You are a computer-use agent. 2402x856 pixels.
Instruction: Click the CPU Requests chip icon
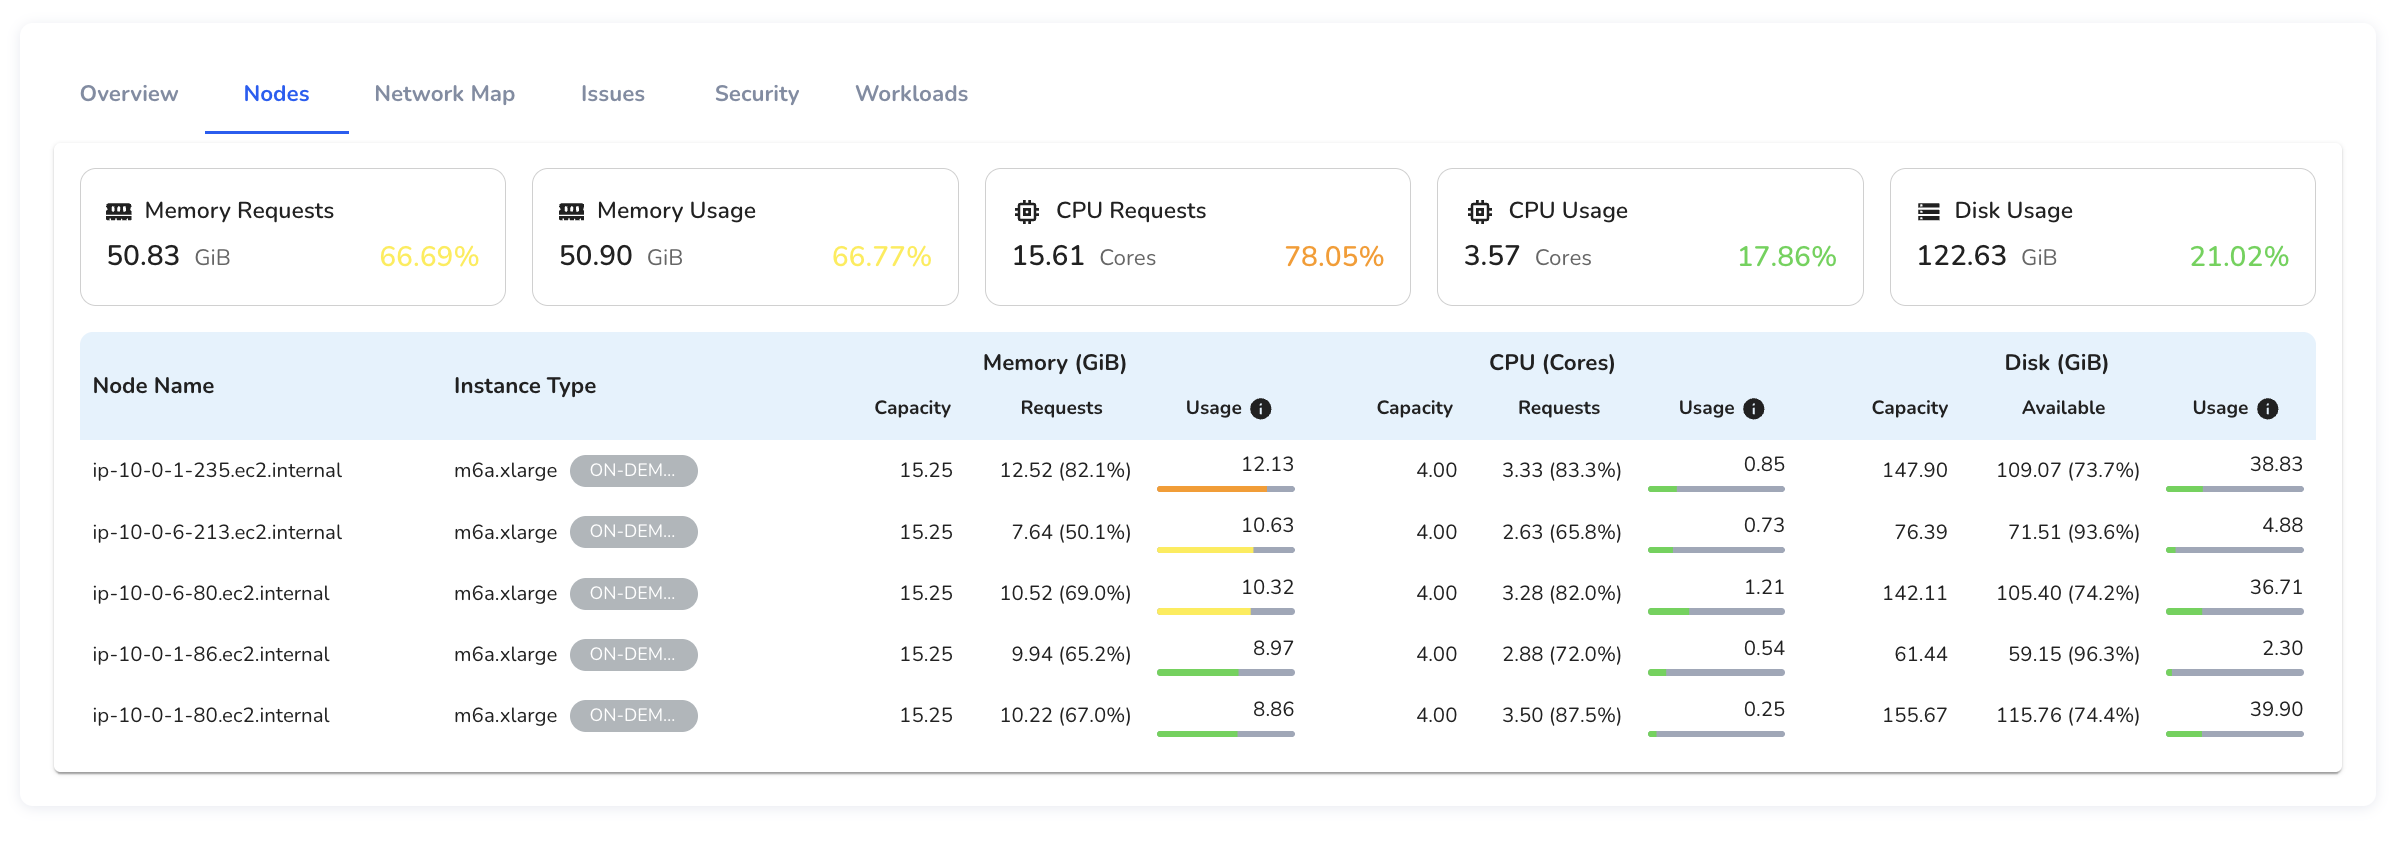[1026, 211]
